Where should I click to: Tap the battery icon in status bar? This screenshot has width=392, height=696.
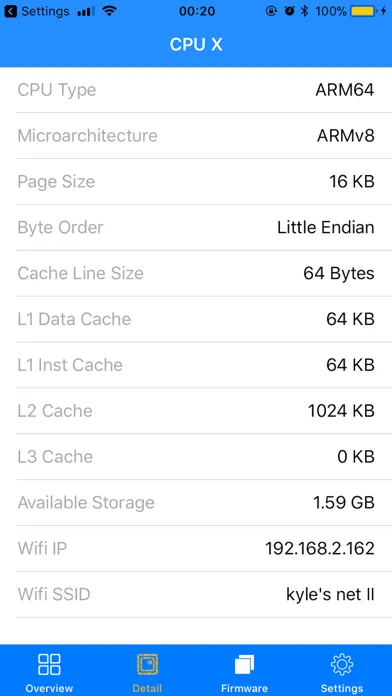[x=363, y=11]
